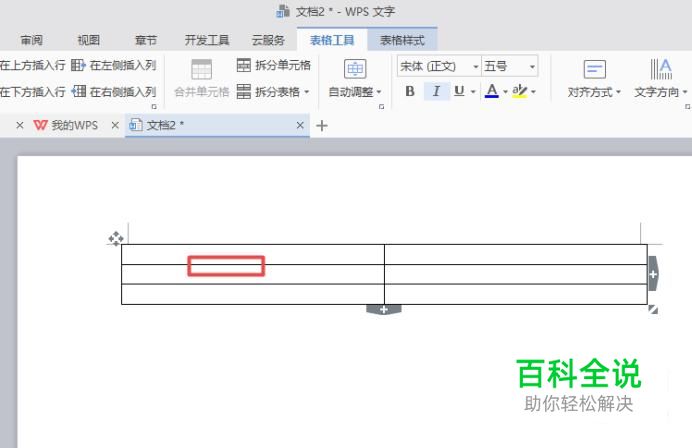Image resolution: width=692 pixels, height=448 pixels.
Task: Select the 表格工具 tab
Action: point(332,40)
